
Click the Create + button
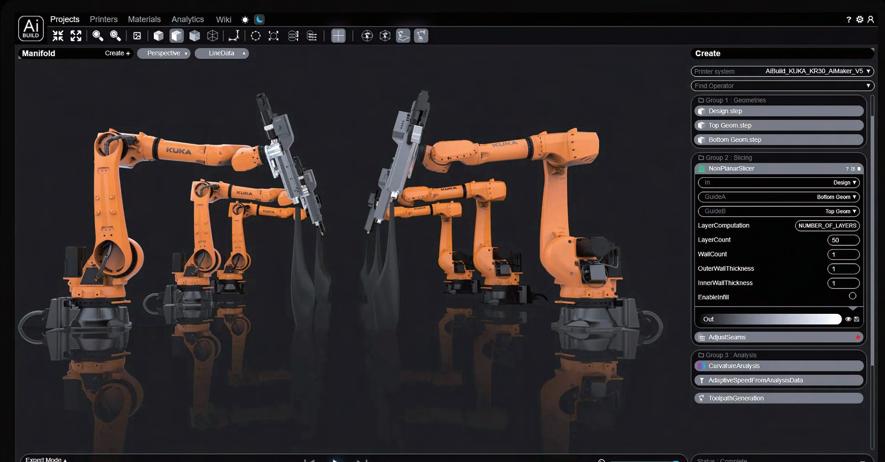(x=117, y=53)
